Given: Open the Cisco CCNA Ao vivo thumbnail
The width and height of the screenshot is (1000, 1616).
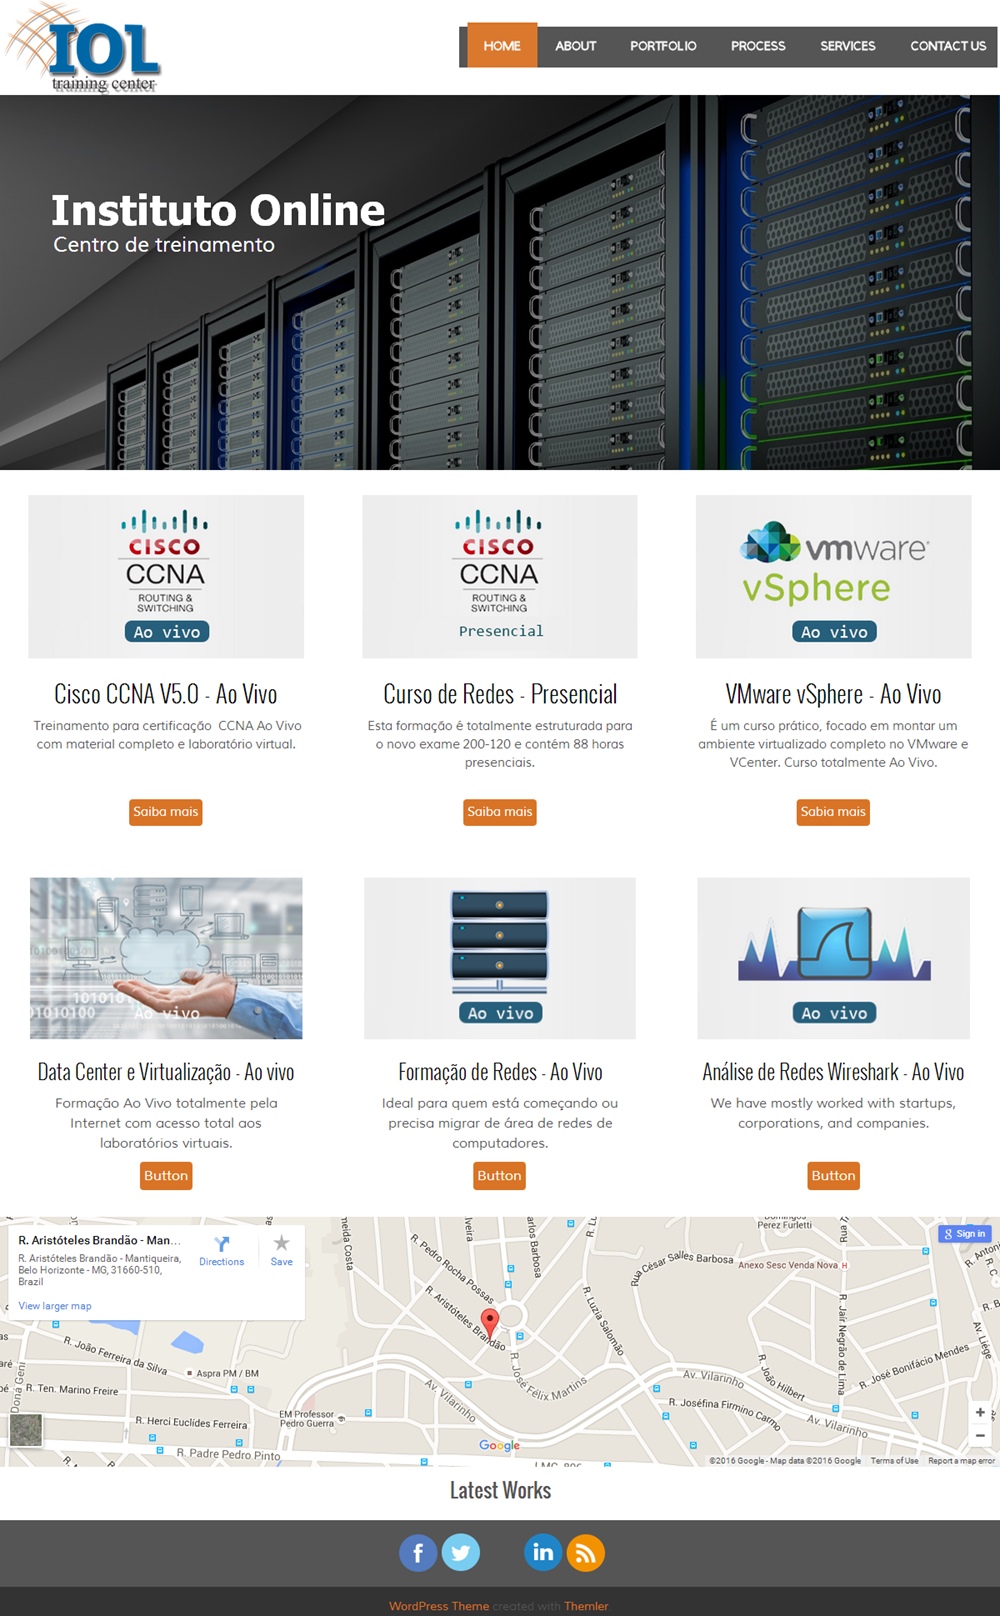Looking at the screenshot, I should [x=166, y=576].
